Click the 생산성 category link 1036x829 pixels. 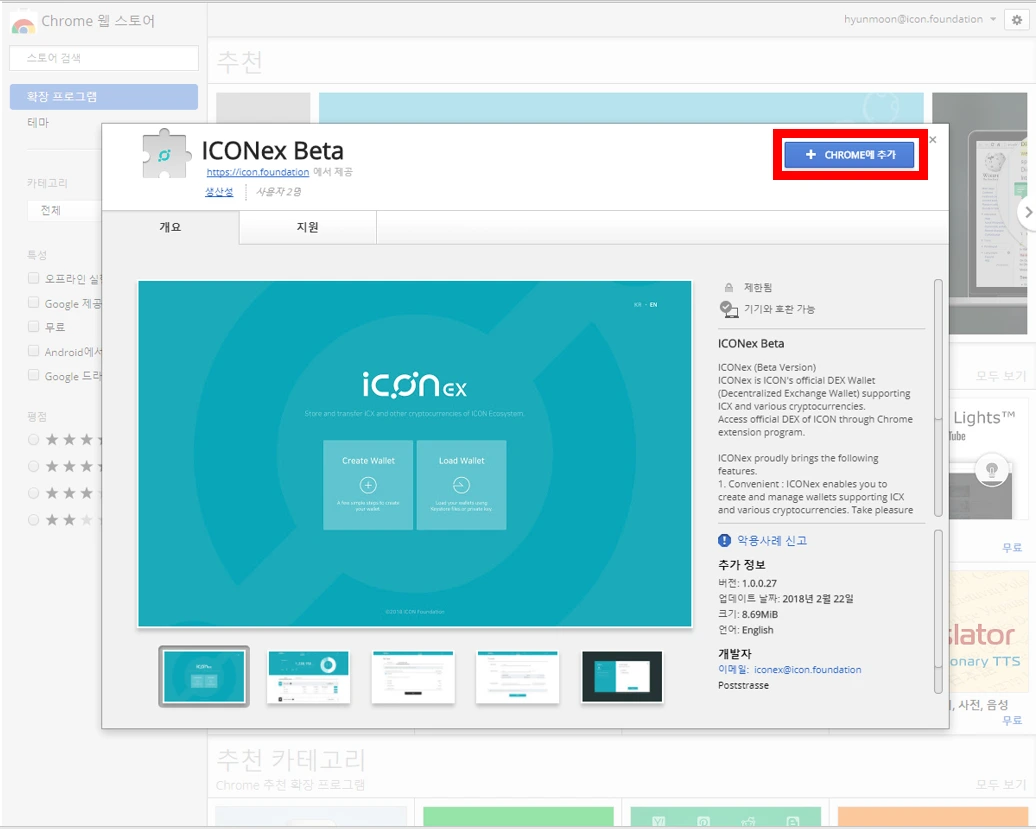[x=219, y=192]
